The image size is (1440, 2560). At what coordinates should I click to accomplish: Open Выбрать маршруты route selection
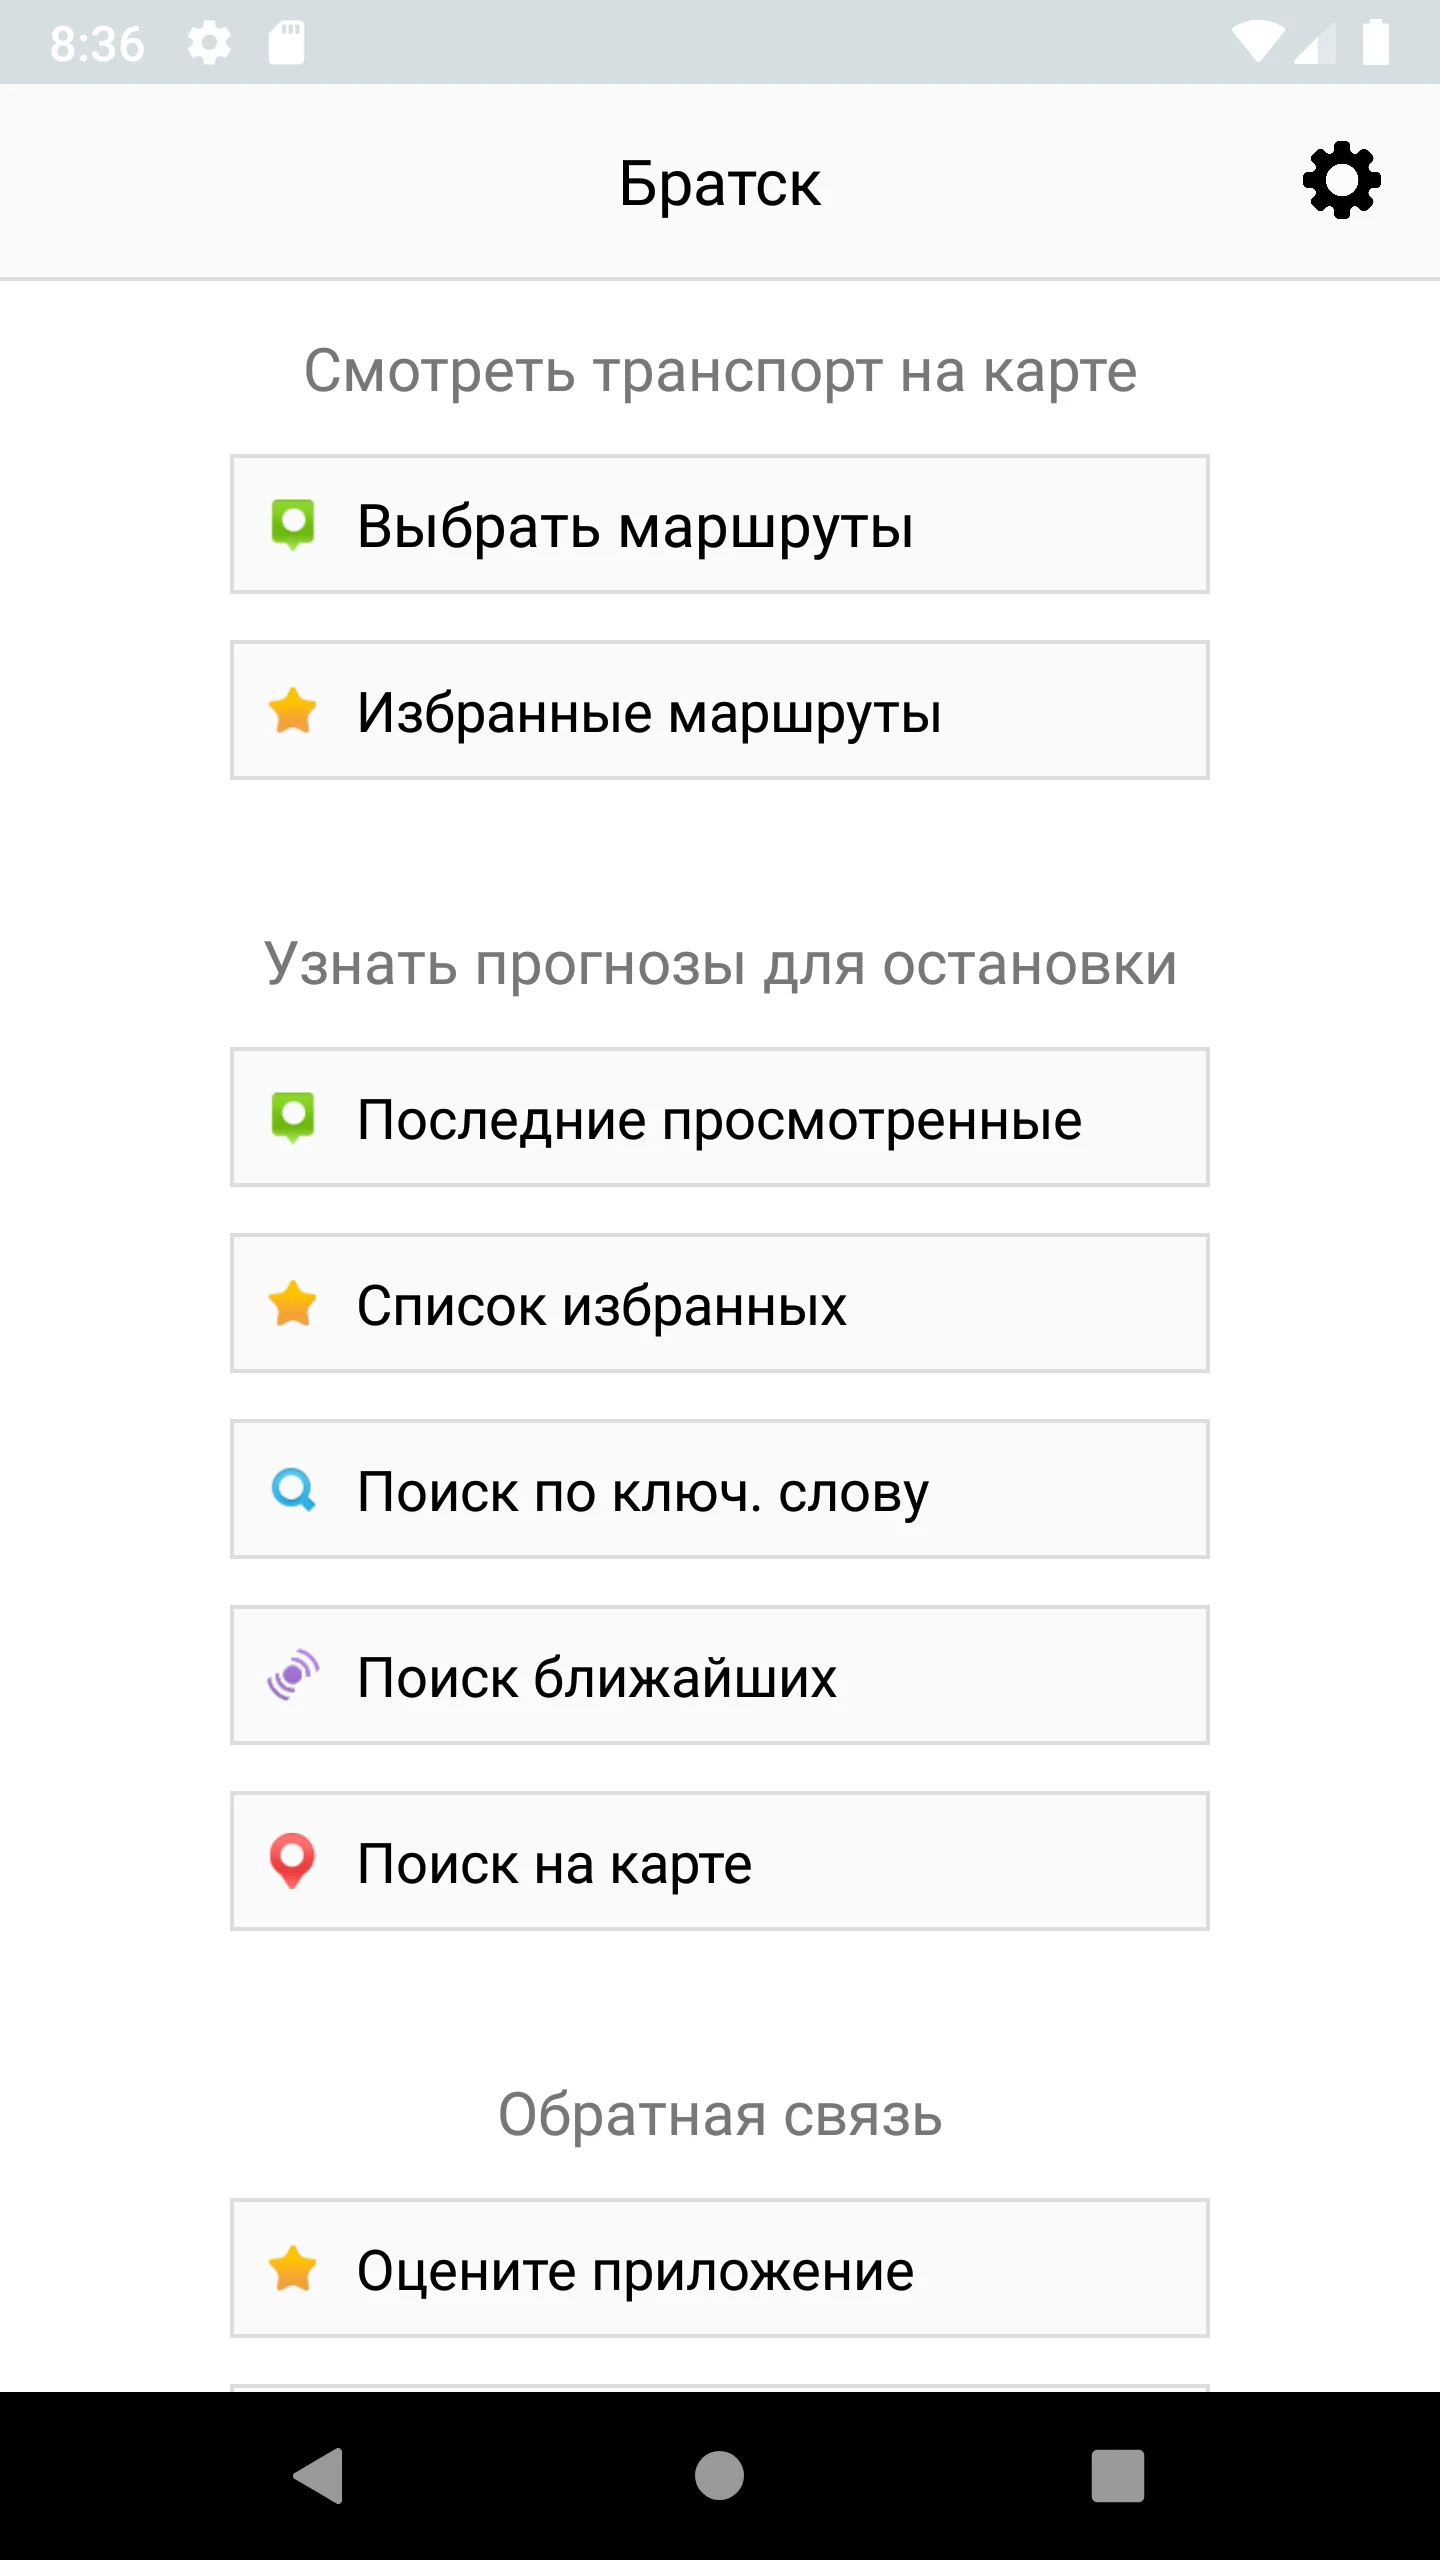720,525
